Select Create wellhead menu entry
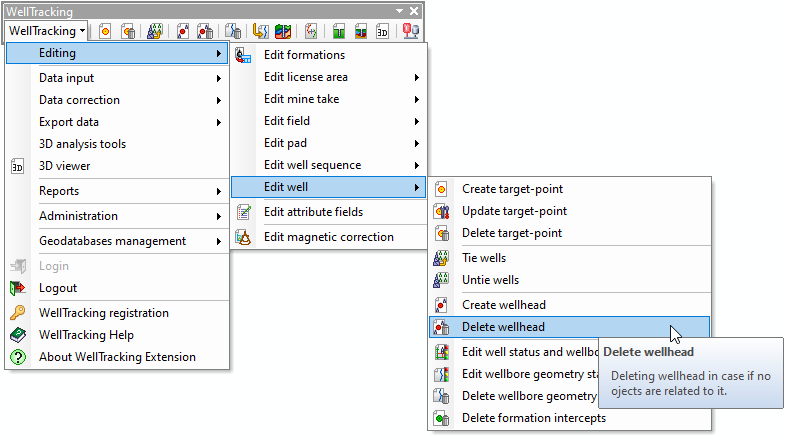This screenshot has height=437, width=787. [569, 305]
